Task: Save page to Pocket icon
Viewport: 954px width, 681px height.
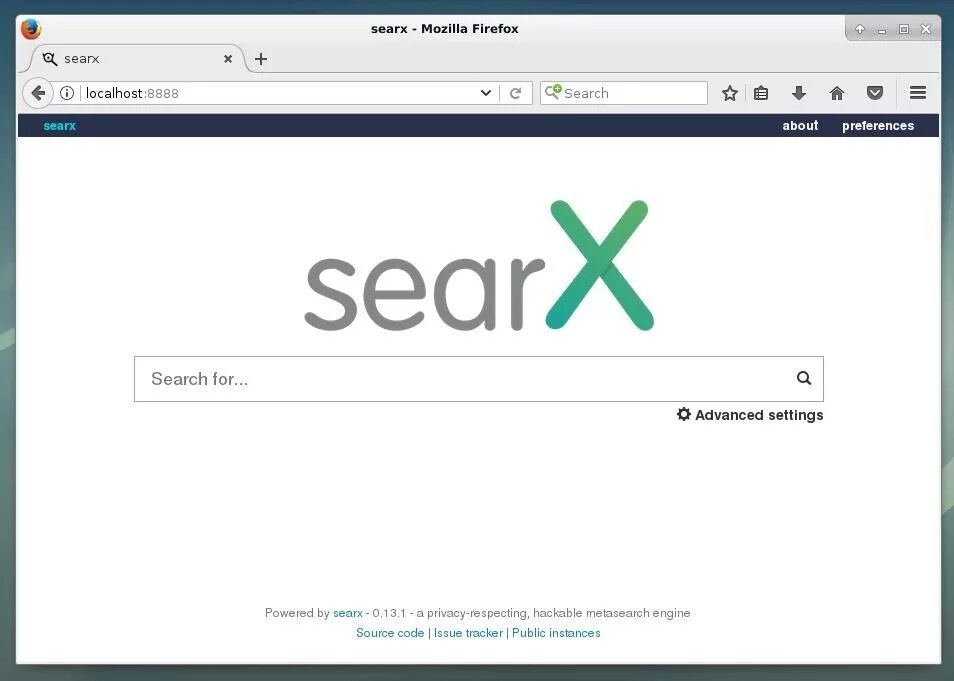Action: pyautogui.click(x=875, y=93)
